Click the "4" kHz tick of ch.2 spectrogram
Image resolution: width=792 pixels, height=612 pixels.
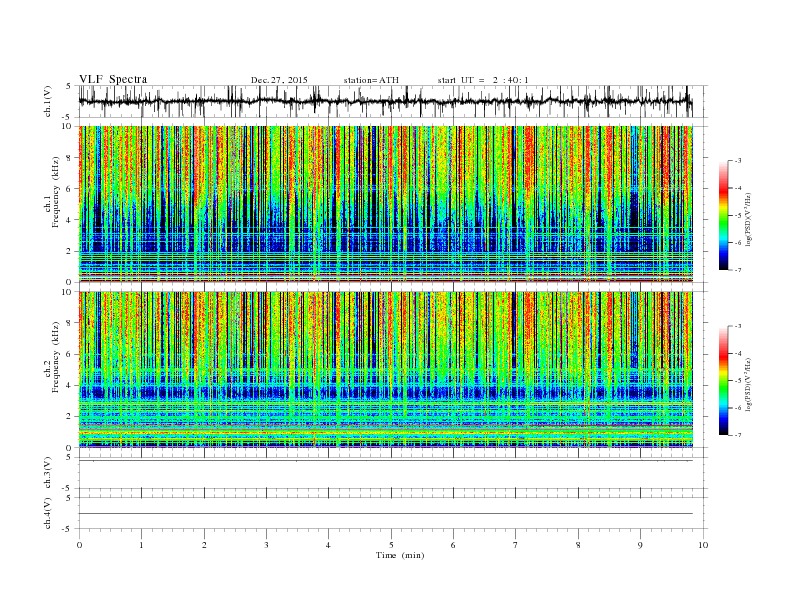[x=70, y=385]
